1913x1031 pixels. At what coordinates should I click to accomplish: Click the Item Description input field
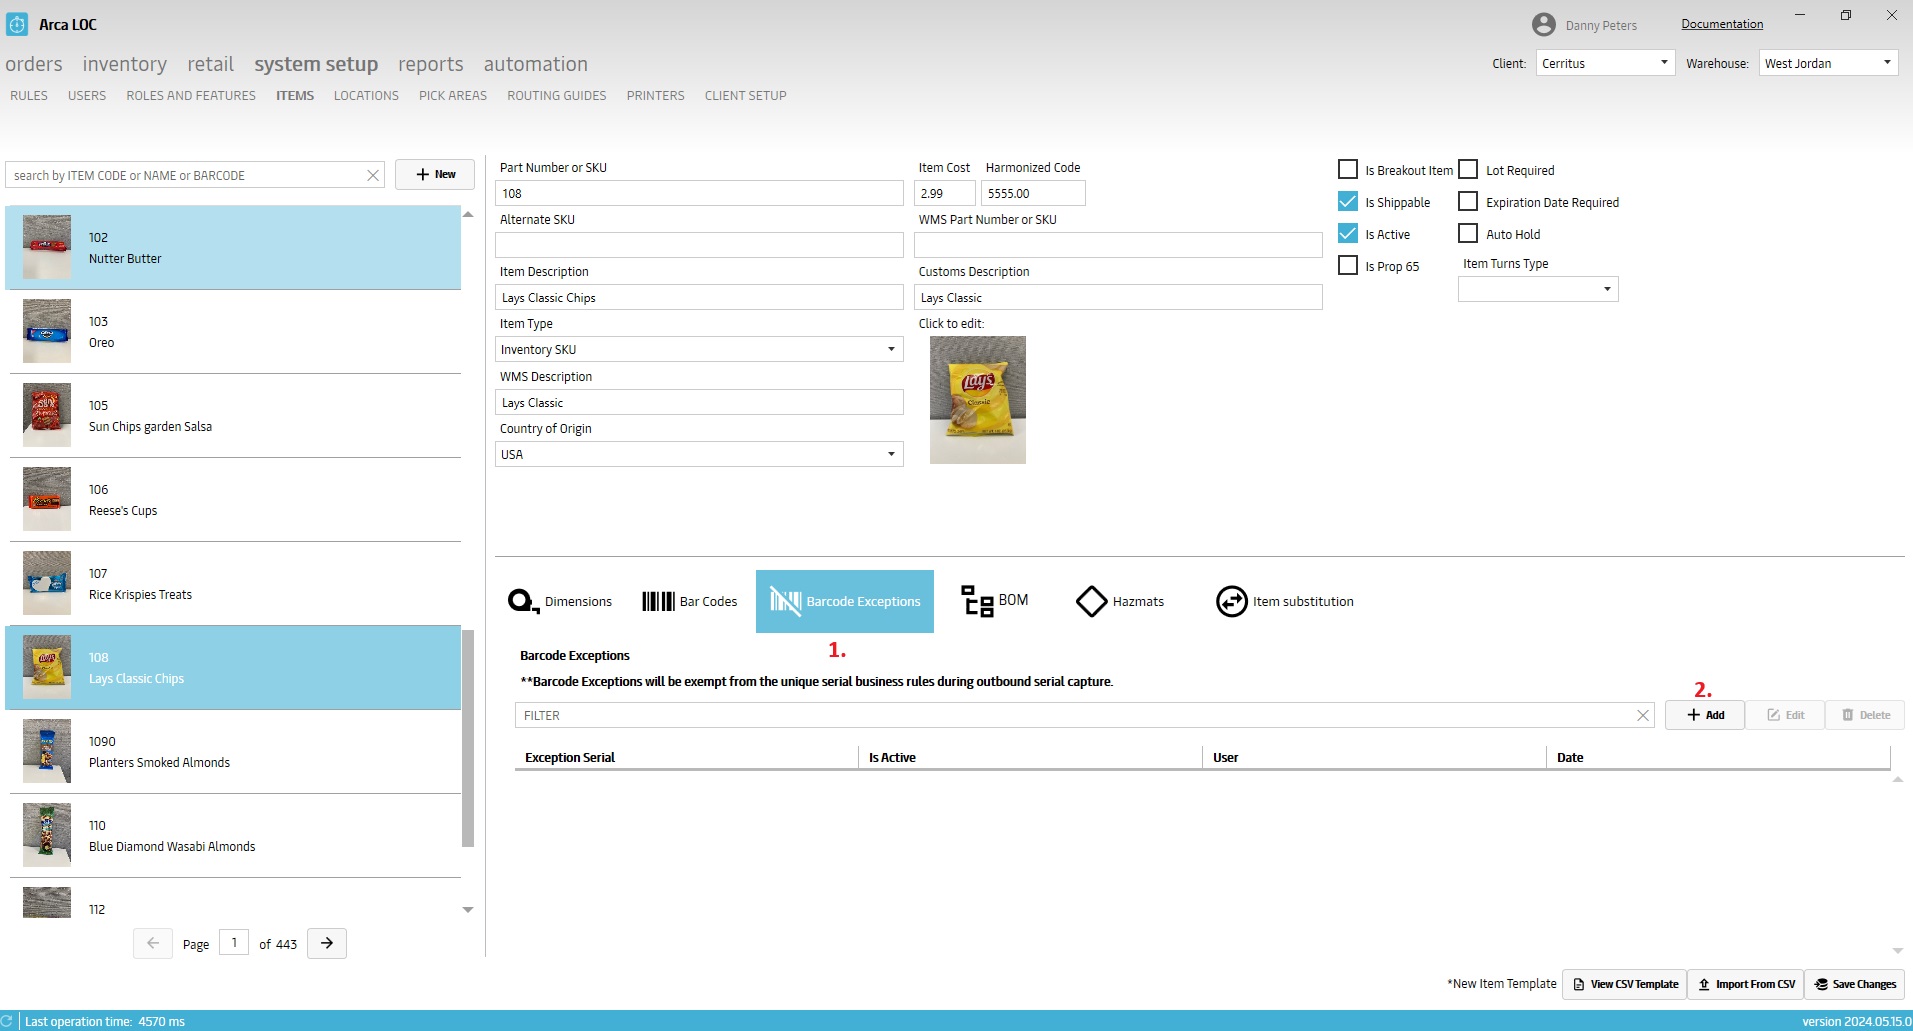point(699,297)
